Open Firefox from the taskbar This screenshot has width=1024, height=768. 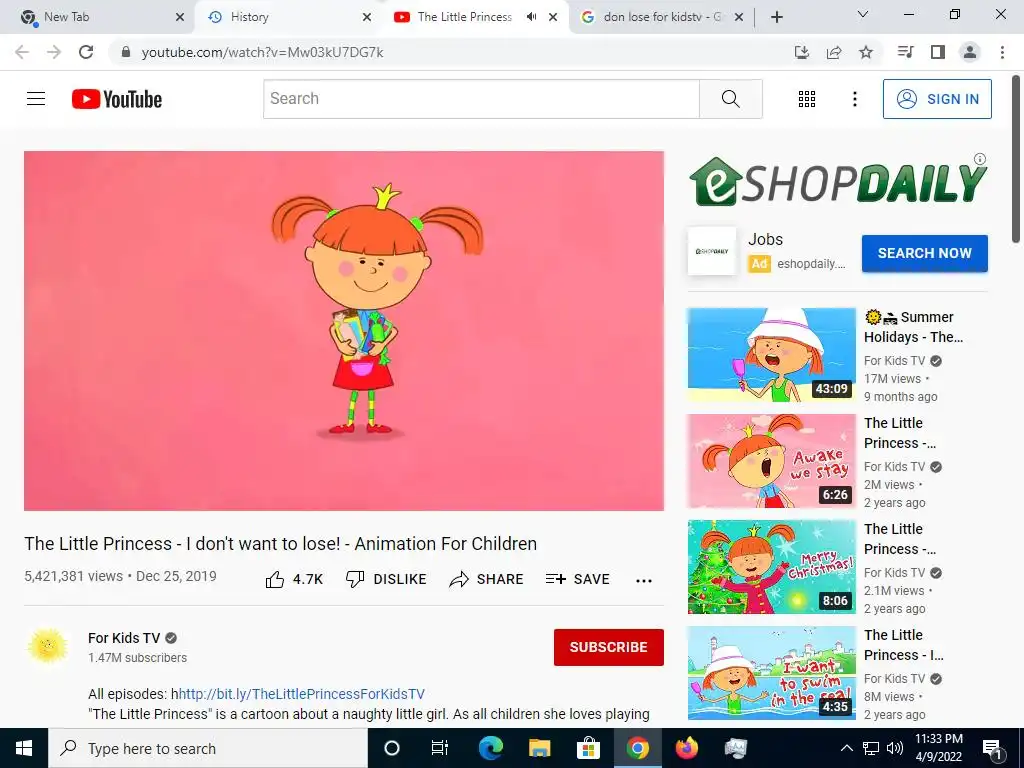686,748
